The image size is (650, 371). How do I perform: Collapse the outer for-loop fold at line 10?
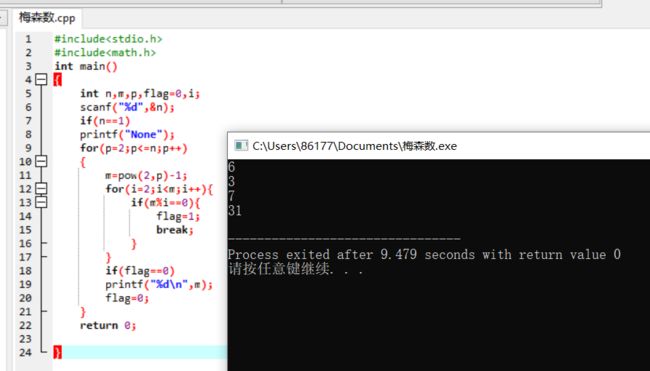pyautogui.click(x=41, y=161)
